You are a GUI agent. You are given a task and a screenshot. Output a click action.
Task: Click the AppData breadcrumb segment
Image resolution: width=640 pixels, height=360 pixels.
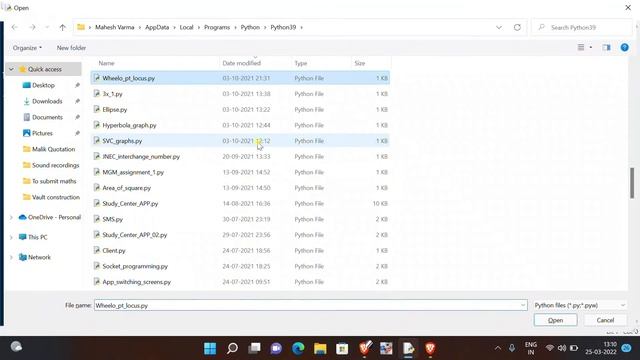point(157,27)
